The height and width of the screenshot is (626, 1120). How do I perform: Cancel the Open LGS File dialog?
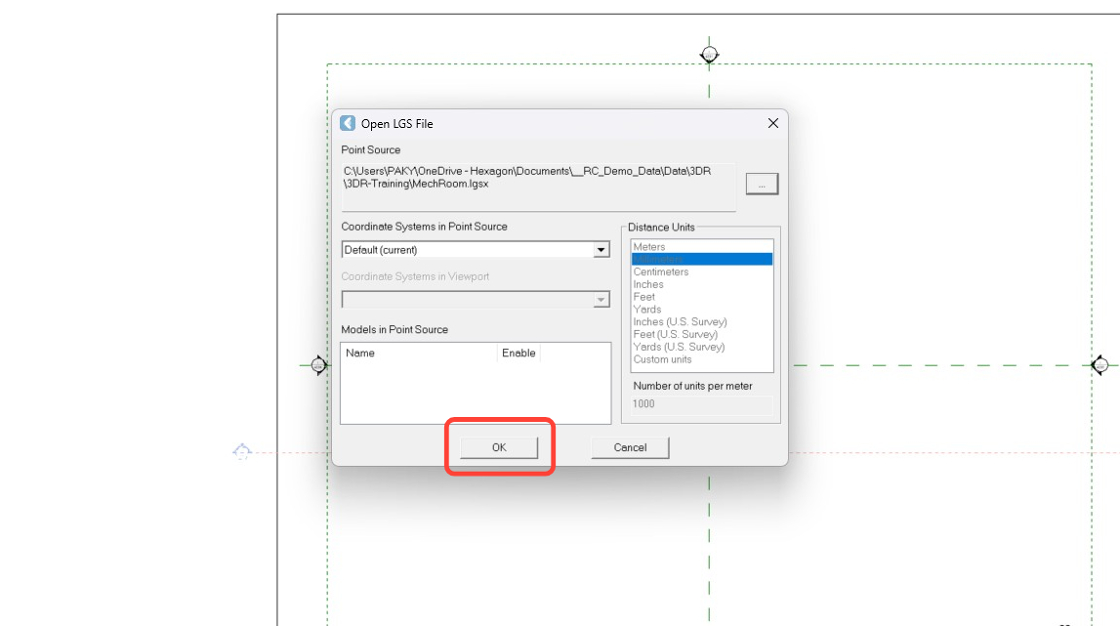click(x=630, y=447)
